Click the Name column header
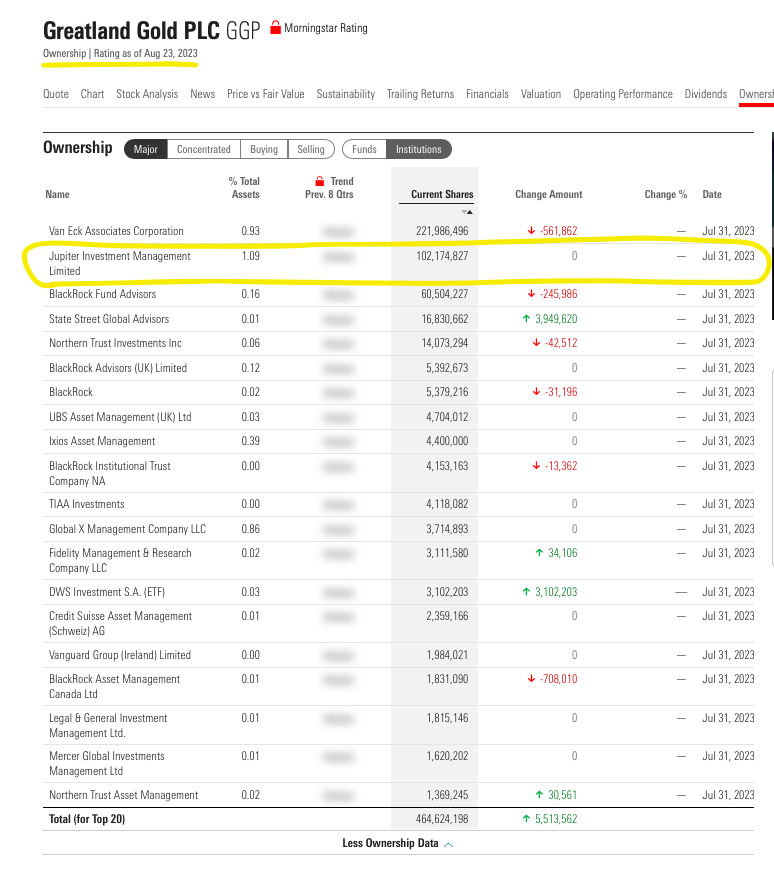 [x=57, y=194]
